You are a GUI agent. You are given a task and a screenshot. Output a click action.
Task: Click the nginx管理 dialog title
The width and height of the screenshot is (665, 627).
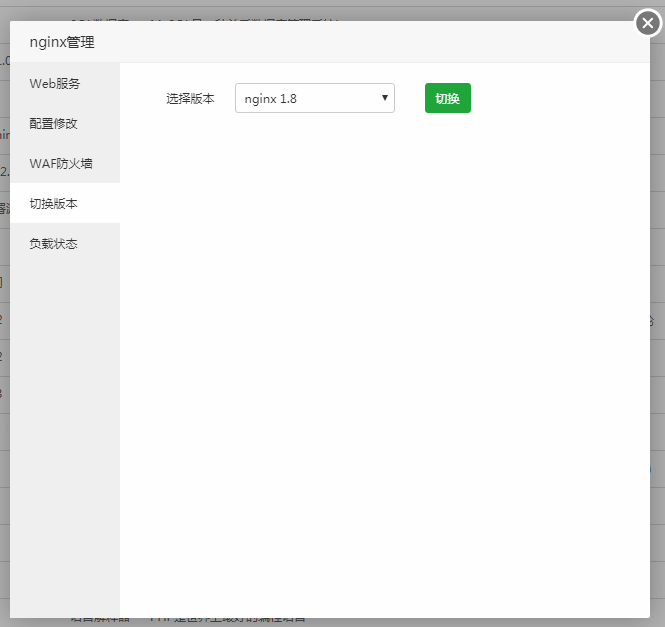tap(62, 43)
